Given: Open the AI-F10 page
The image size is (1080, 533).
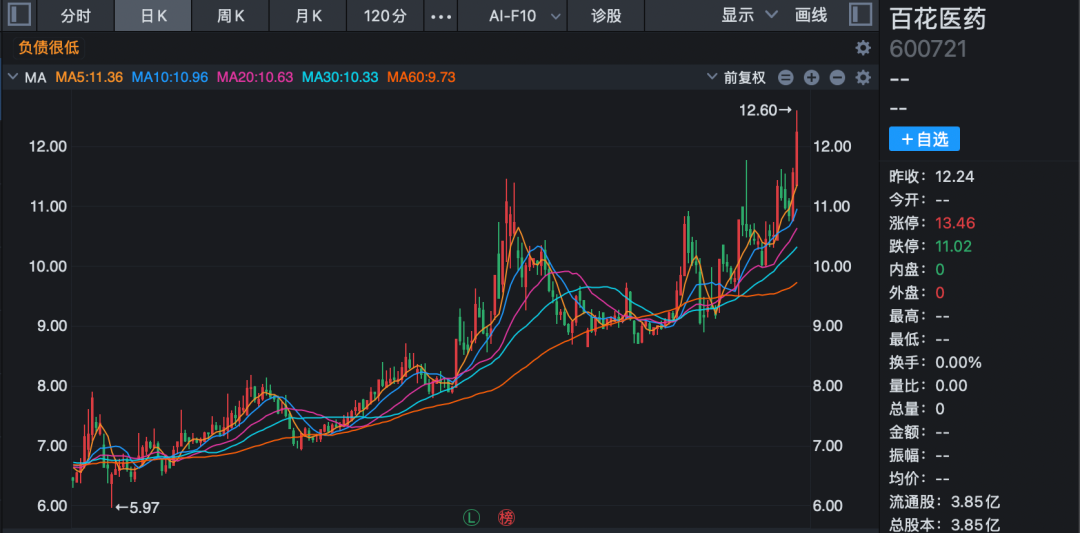Looking at the screenshot, I should click(511, 16).
